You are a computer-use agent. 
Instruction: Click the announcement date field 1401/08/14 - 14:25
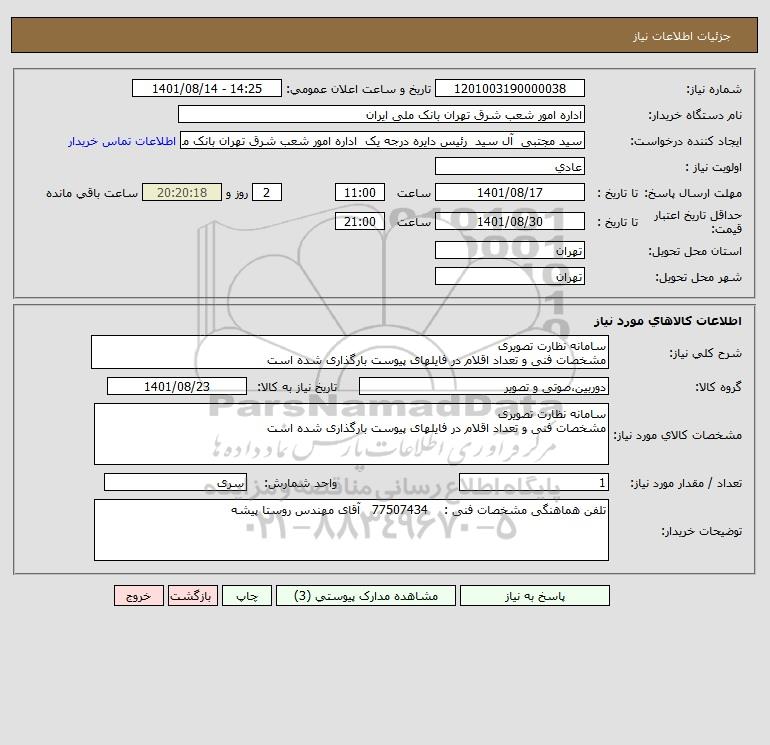[x=207, y=88]
